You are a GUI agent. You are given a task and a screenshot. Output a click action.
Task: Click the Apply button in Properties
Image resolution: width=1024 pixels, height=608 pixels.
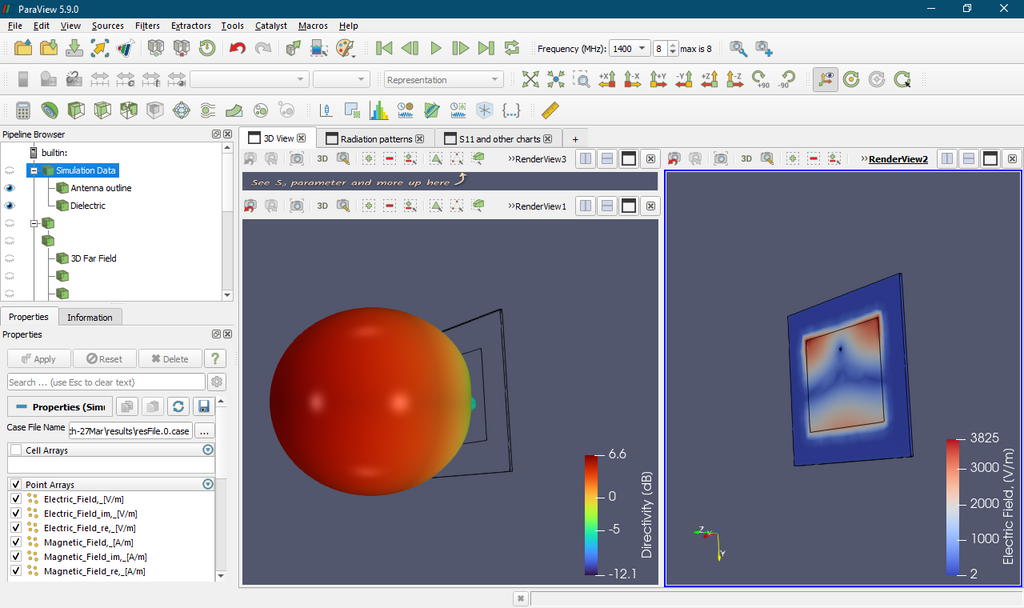click(38, 358)
